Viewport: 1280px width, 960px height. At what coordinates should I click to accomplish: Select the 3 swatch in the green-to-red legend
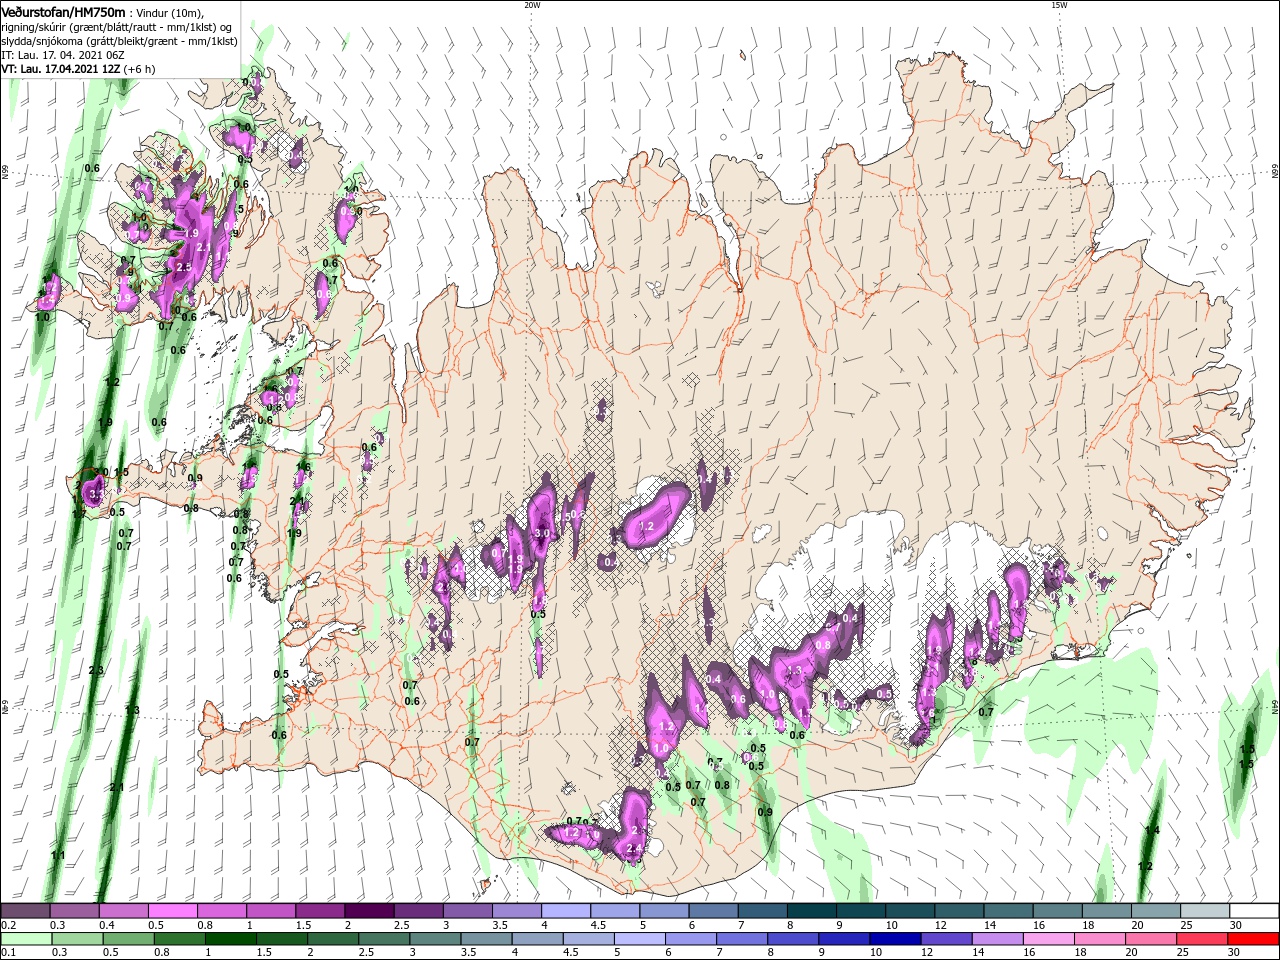tap(434, 939)
